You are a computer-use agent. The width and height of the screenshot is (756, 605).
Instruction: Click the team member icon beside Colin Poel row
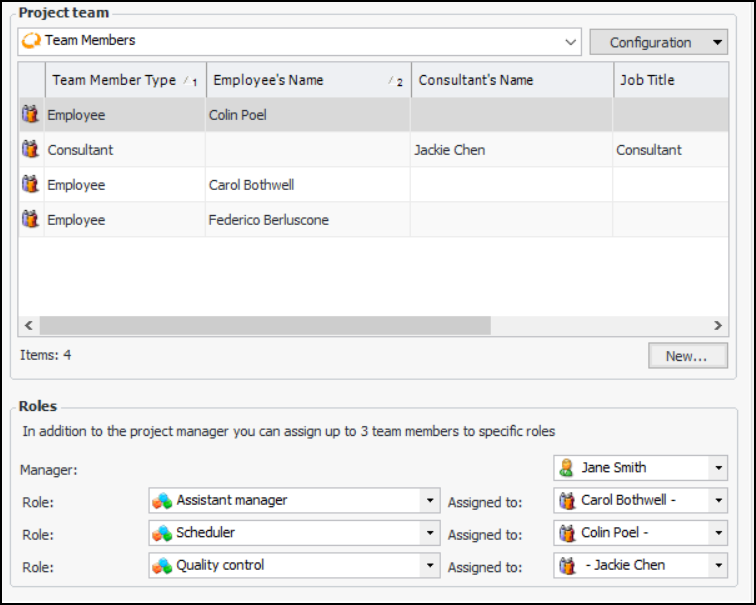click(30, 115)
